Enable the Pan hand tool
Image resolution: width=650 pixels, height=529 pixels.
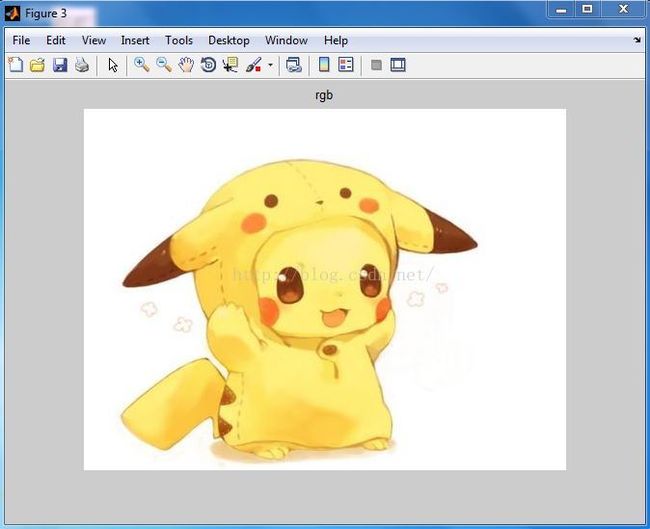pyautogui.click(x=186, y=65)
